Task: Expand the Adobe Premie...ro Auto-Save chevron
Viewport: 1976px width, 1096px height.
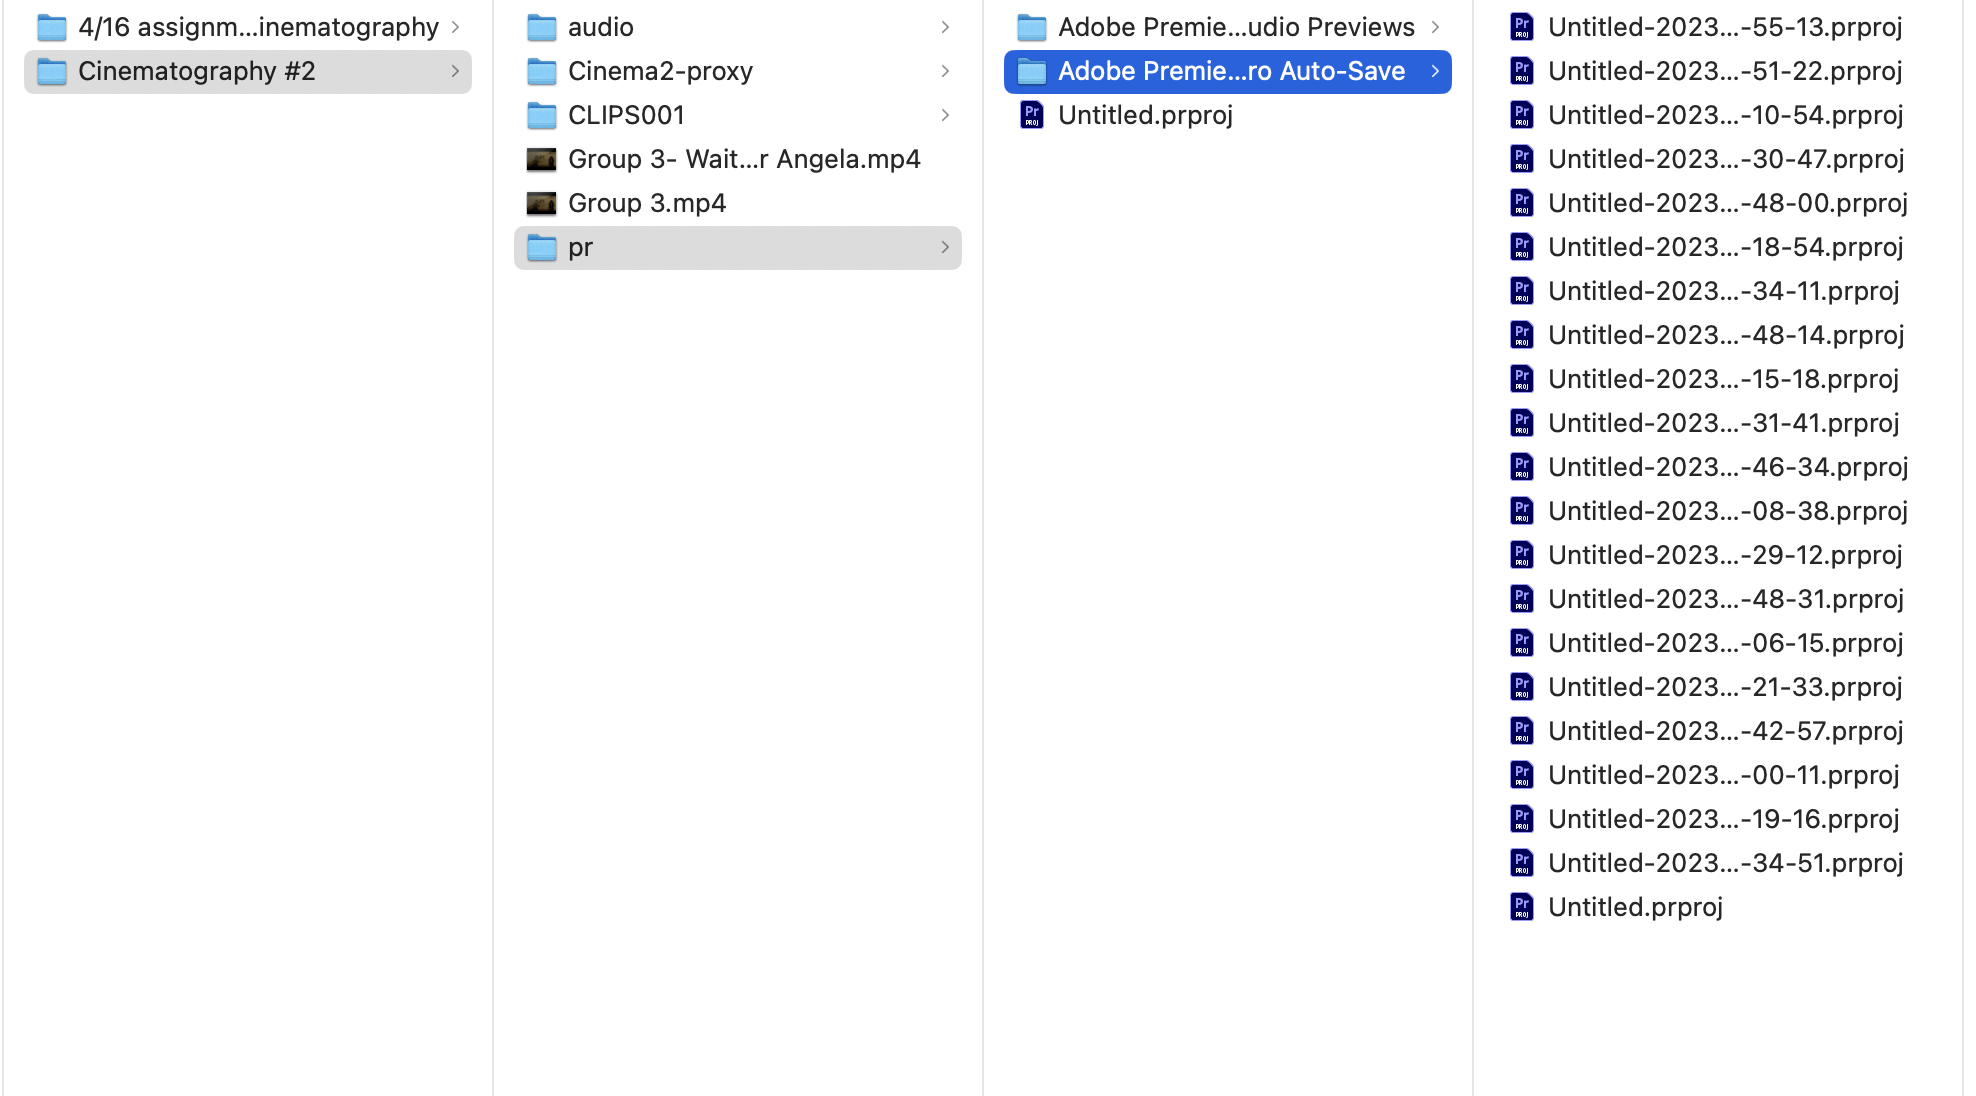Action: (1435, 71)
